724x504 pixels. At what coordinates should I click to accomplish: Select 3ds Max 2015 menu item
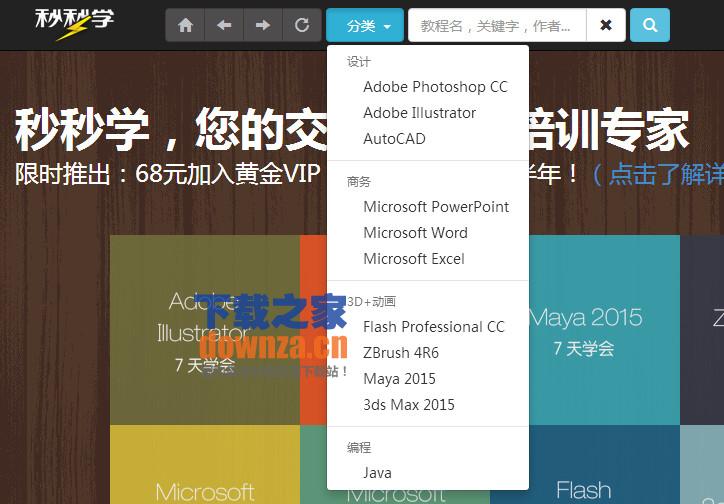428,404
